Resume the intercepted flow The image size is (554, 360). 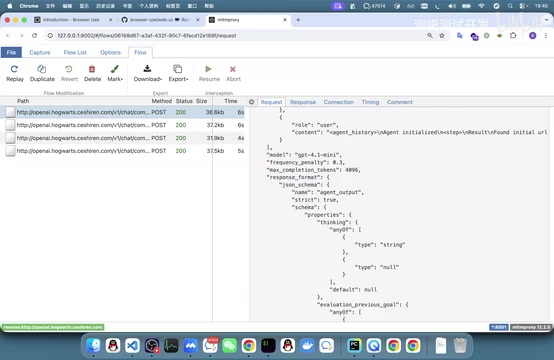(209, 73)
